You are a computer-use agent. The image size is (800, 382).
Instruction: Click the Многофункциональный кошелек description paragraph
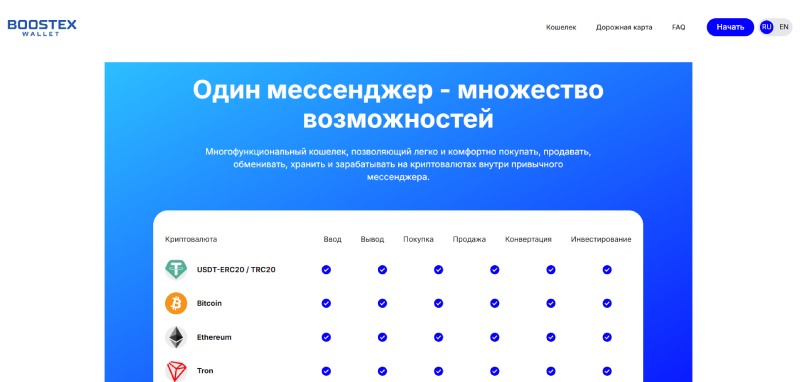click(x=398, y=165)
